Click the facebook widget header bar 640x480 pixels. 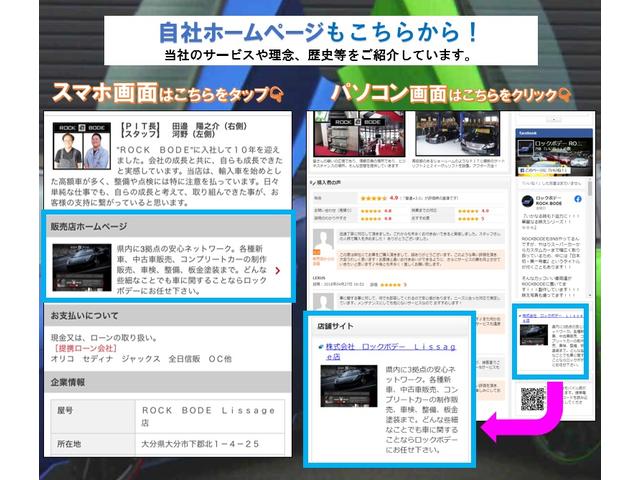[x=554, y=133]
